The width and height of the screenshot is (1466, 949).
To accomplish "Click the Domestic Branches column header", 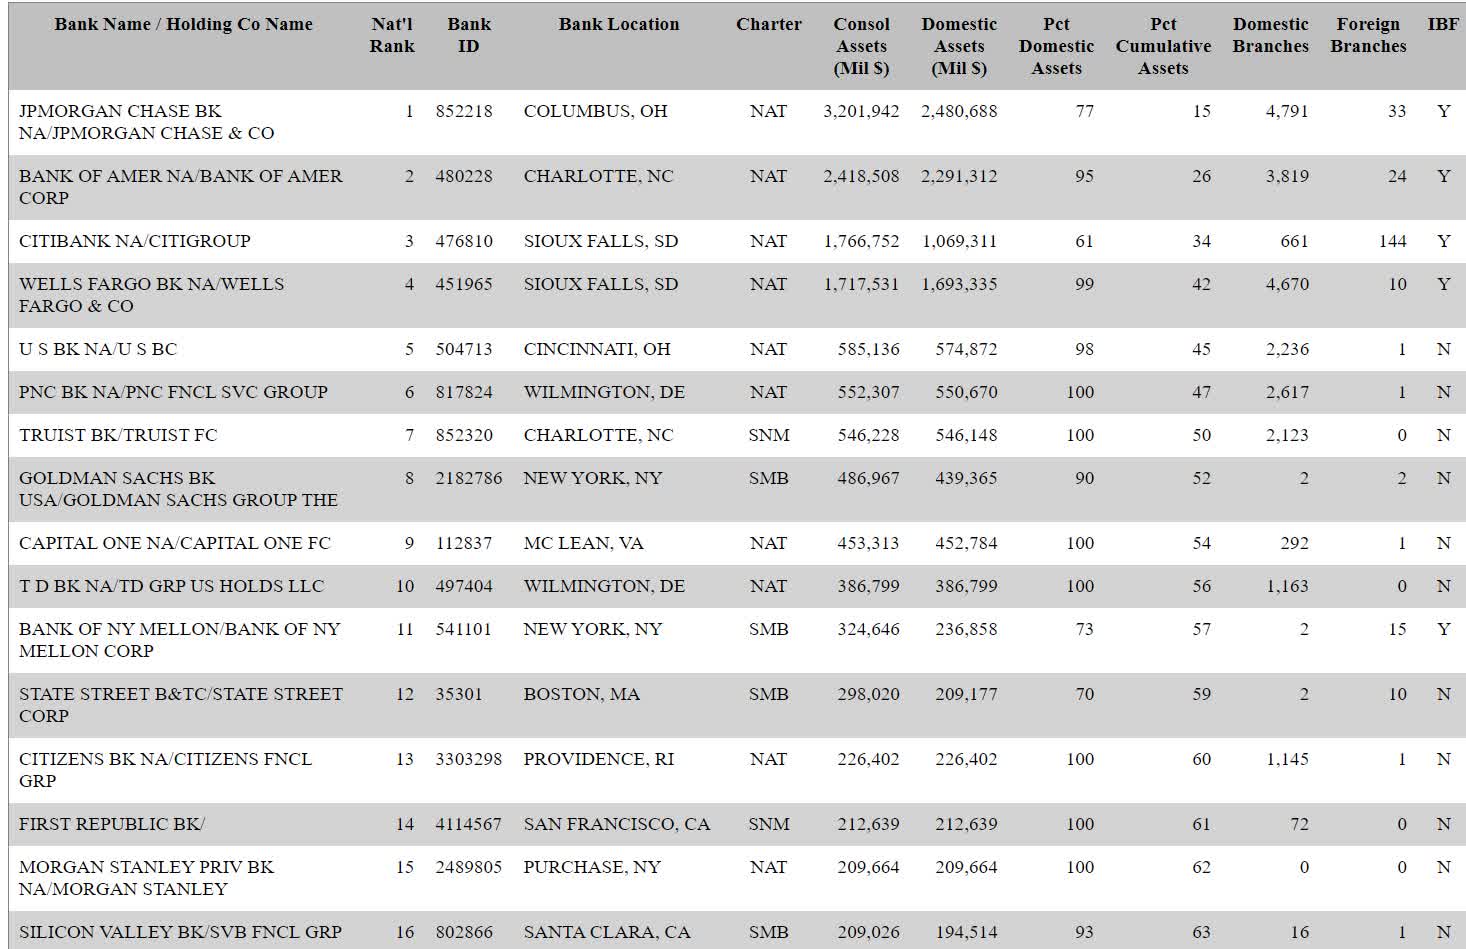I will pos(1270,35).
